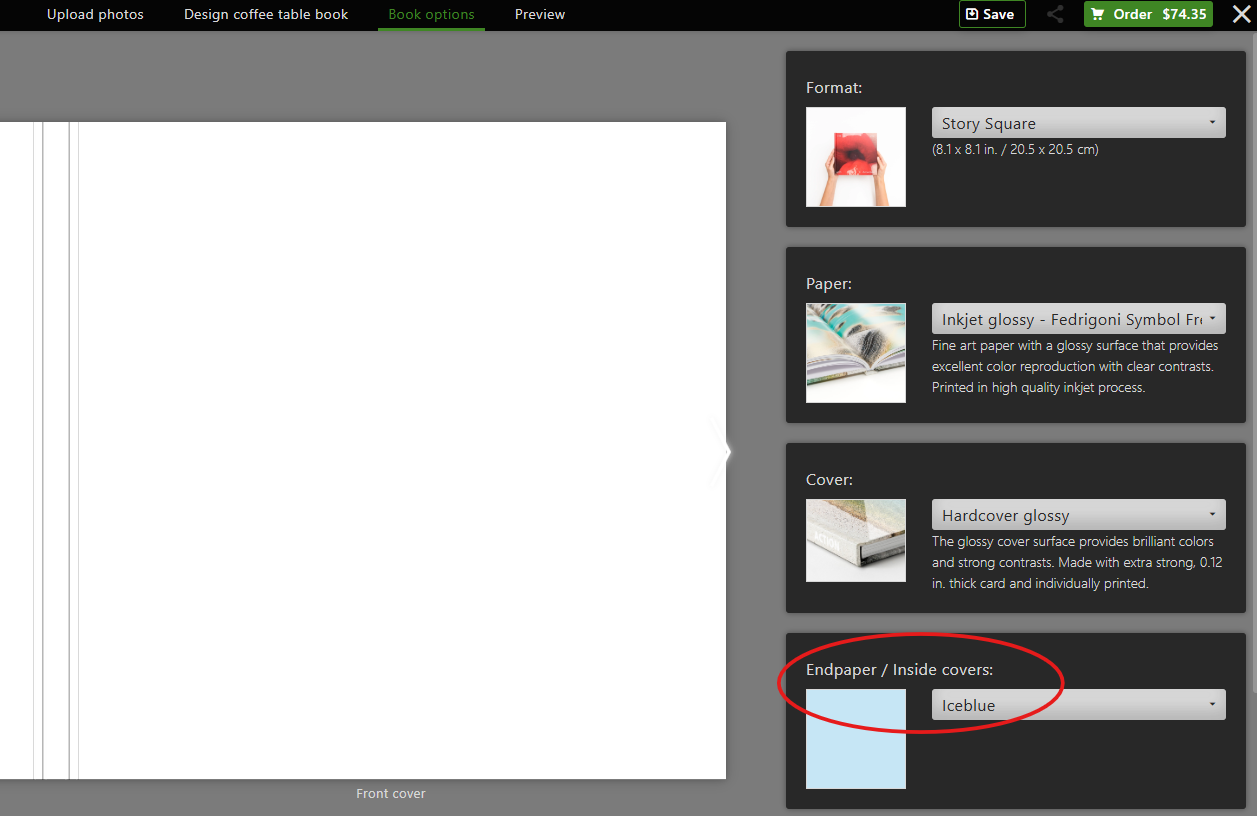Expand the Inkjet glossy paper dropdown
Viewport: 1257px width, 816px height.
tap(1078, 319)
